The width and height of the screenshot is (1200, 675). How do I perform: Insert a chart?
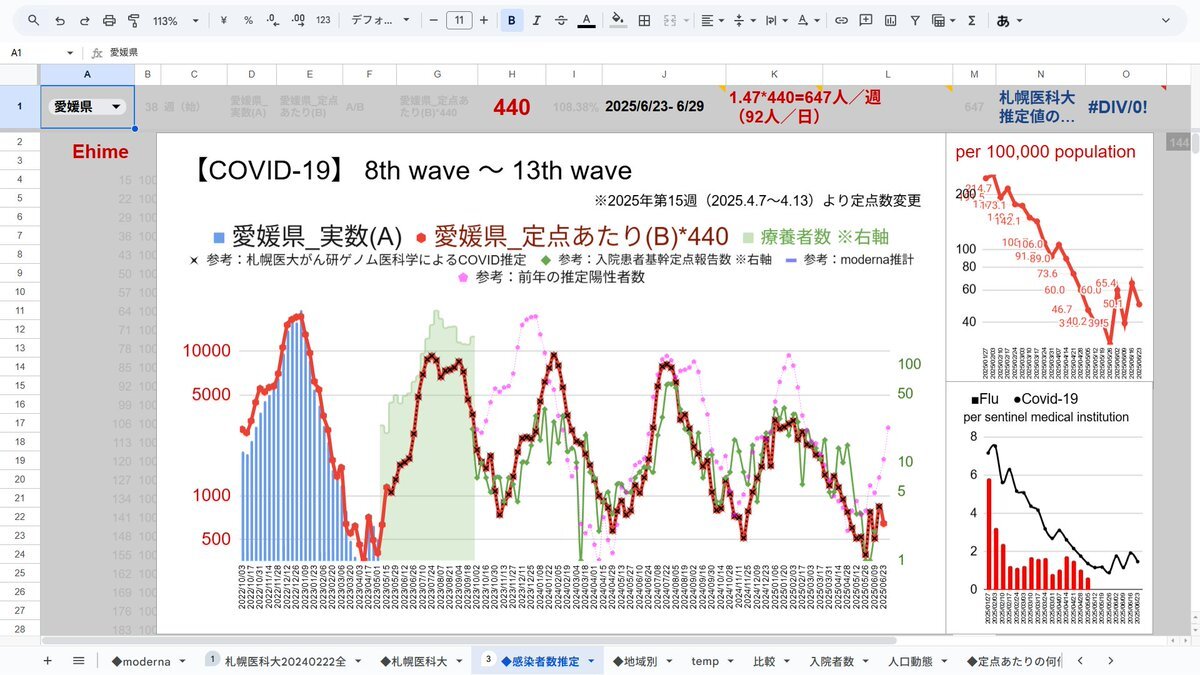(x=890, y=20)
